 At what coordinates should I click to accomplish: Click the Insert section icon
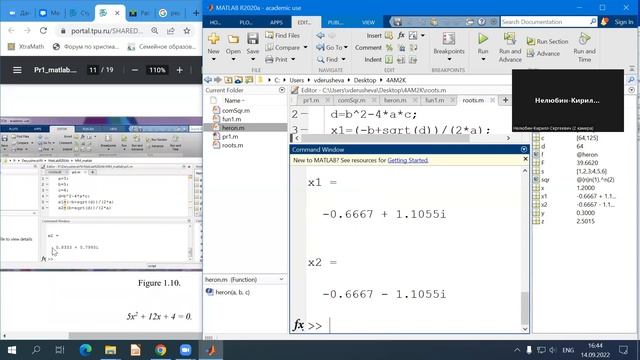pyautogui.click(x=389, y=36)
